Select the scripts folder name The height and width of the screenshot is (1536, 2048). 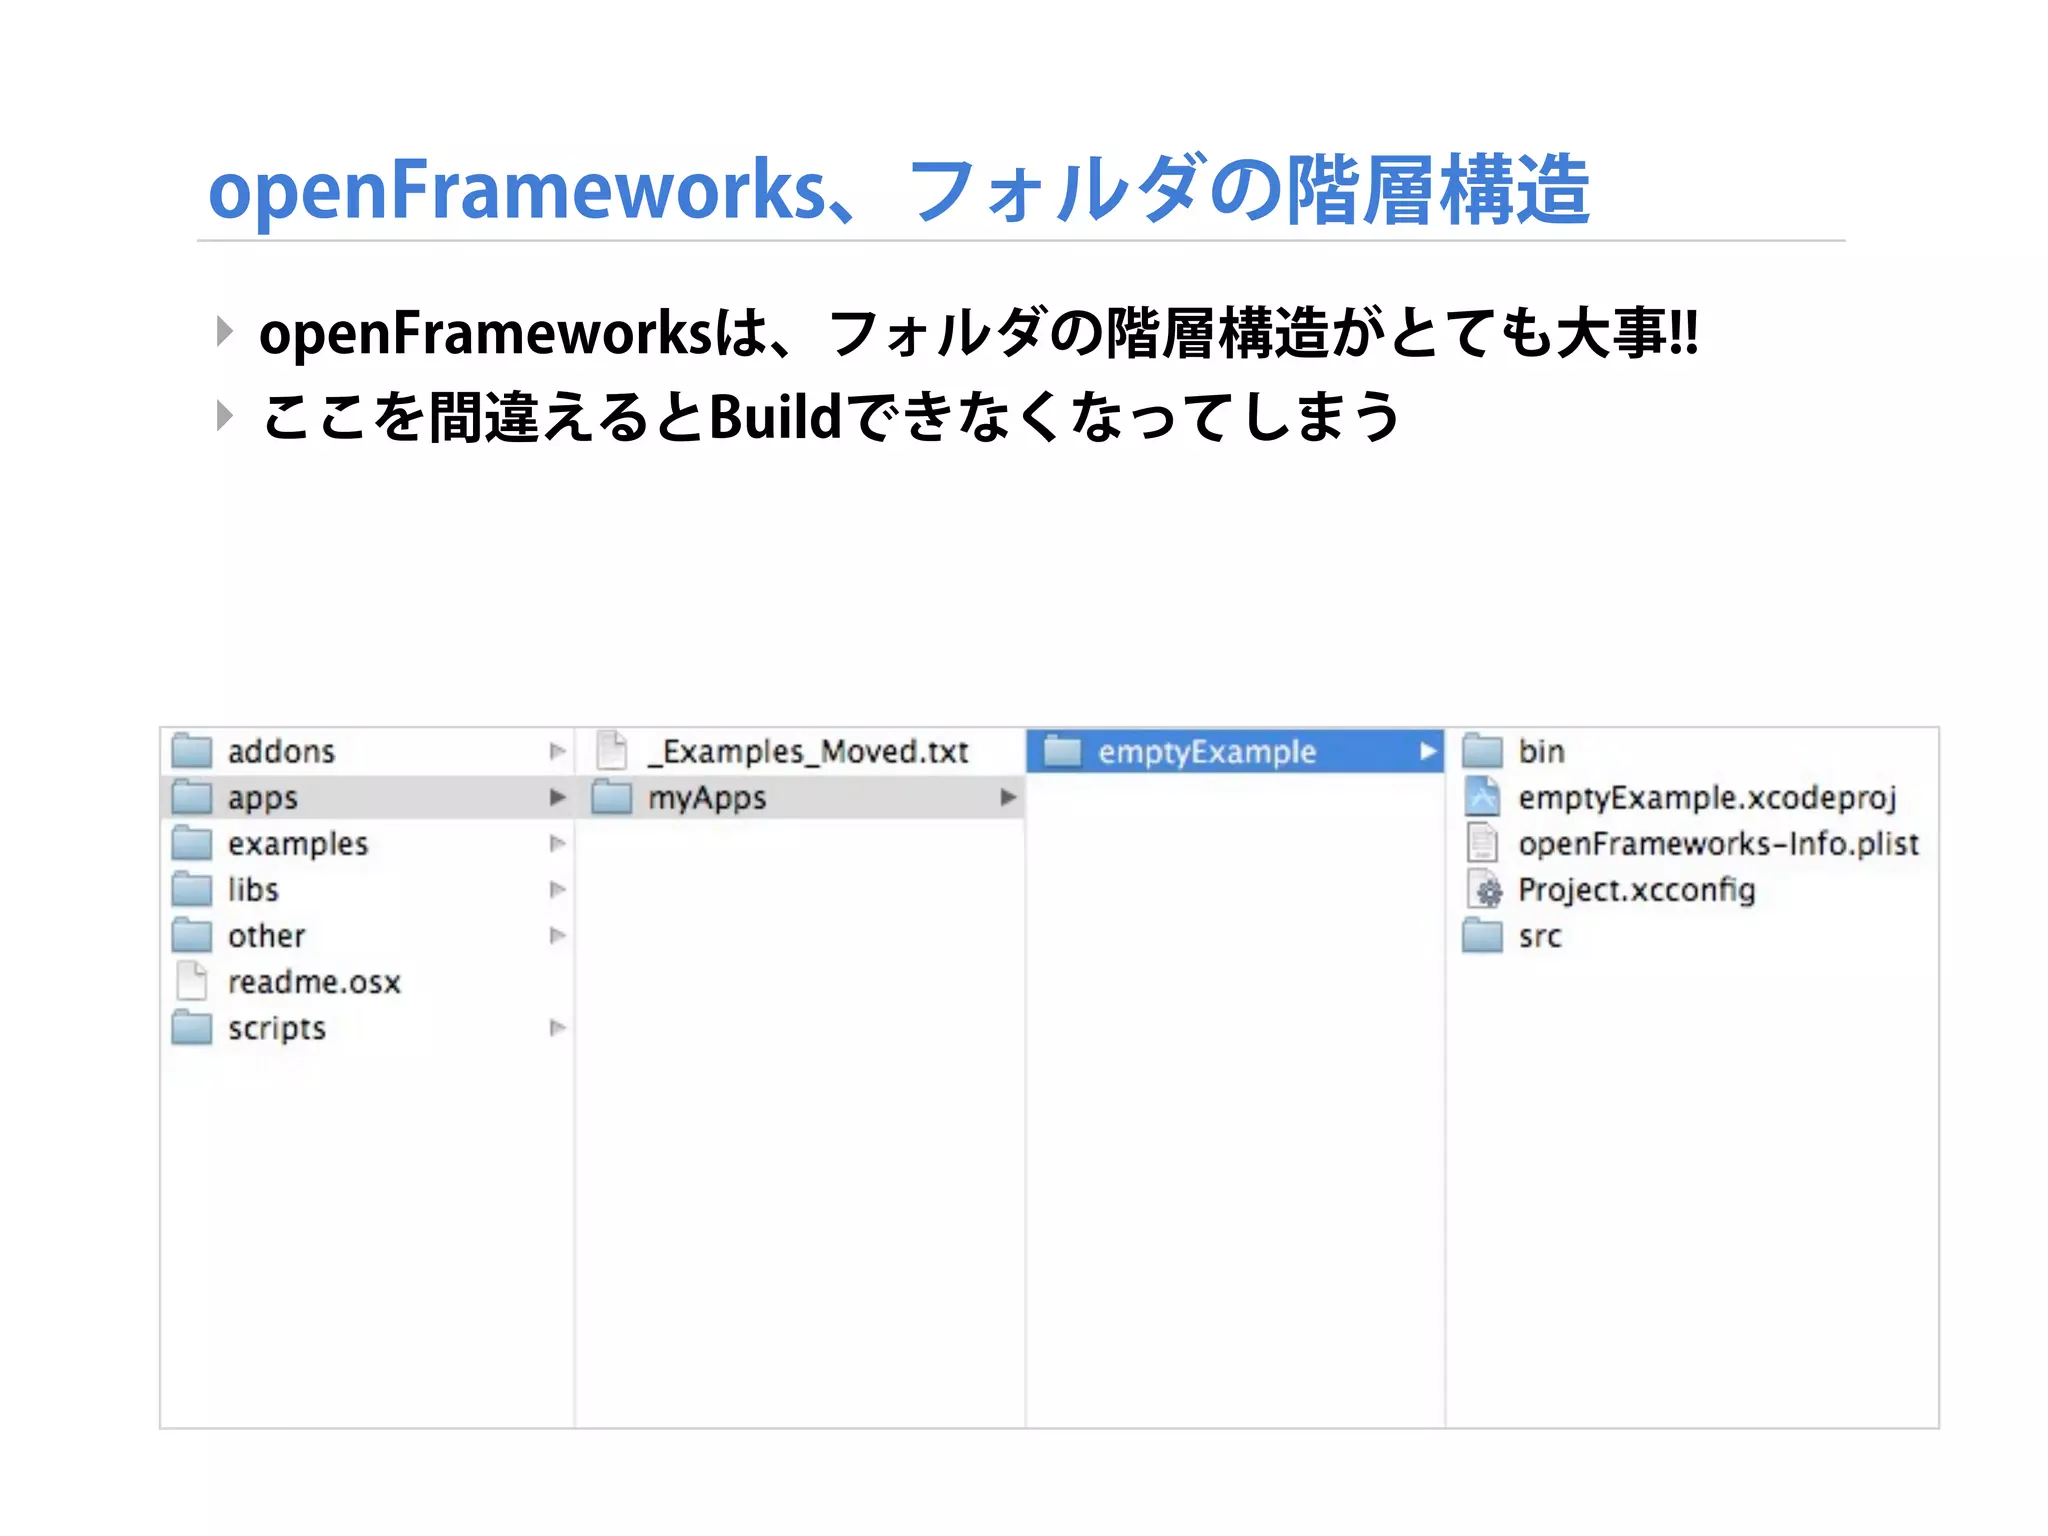[x=277, y=1028]
